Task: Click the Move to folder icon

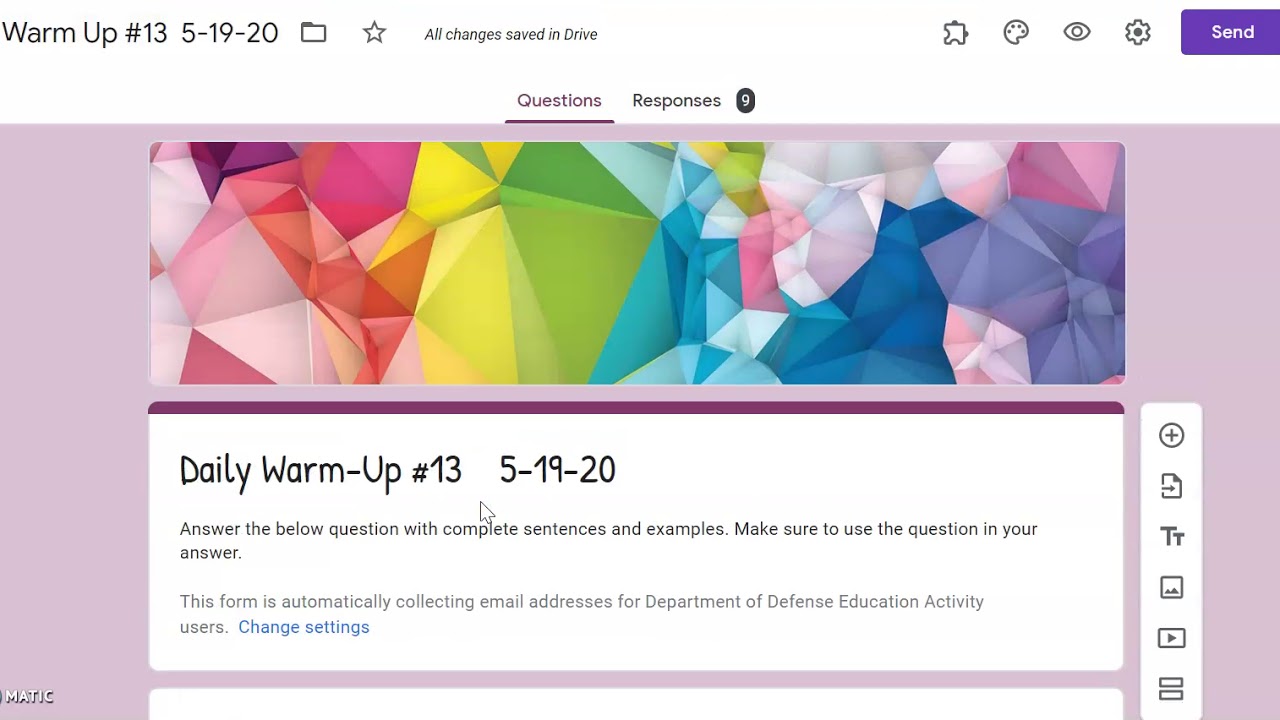Action: click(314, 33)
